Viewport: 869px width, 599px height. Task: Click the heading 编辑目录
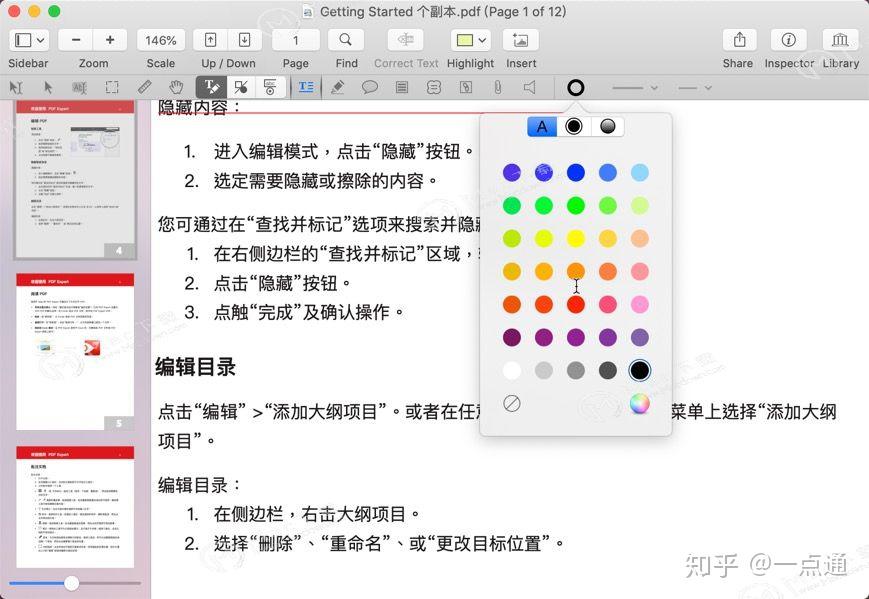tap(196, 367)
